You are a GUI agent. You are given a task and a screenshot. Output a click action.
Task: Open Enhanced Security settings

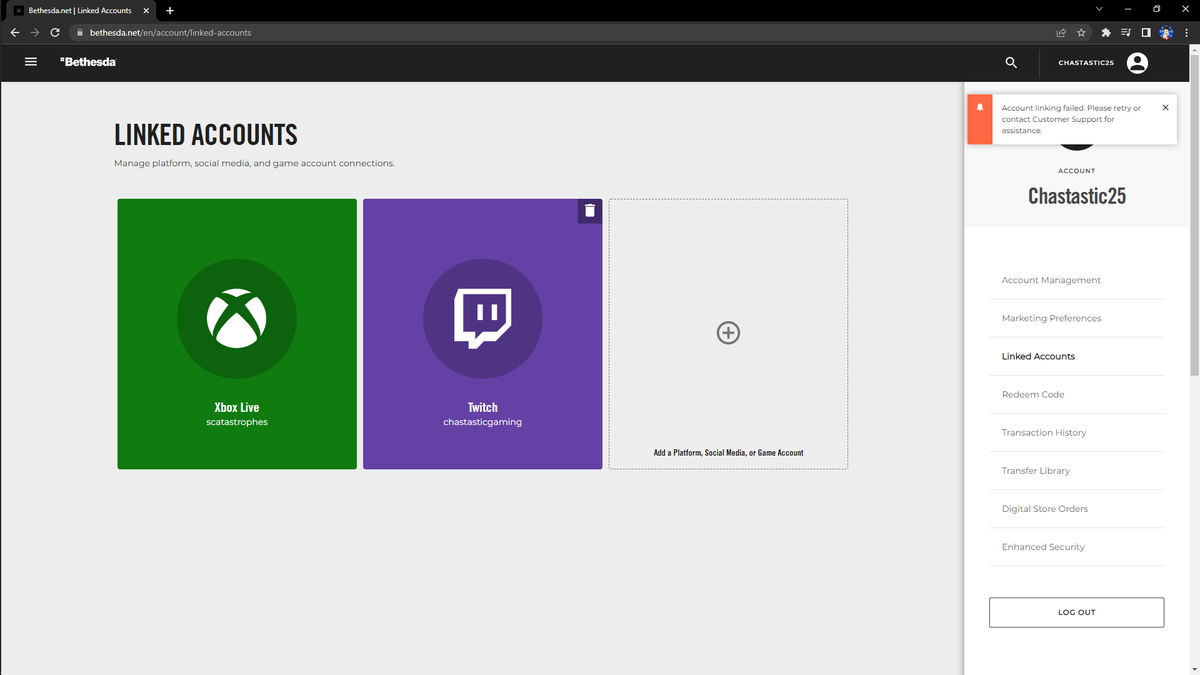click(1043, 546)
